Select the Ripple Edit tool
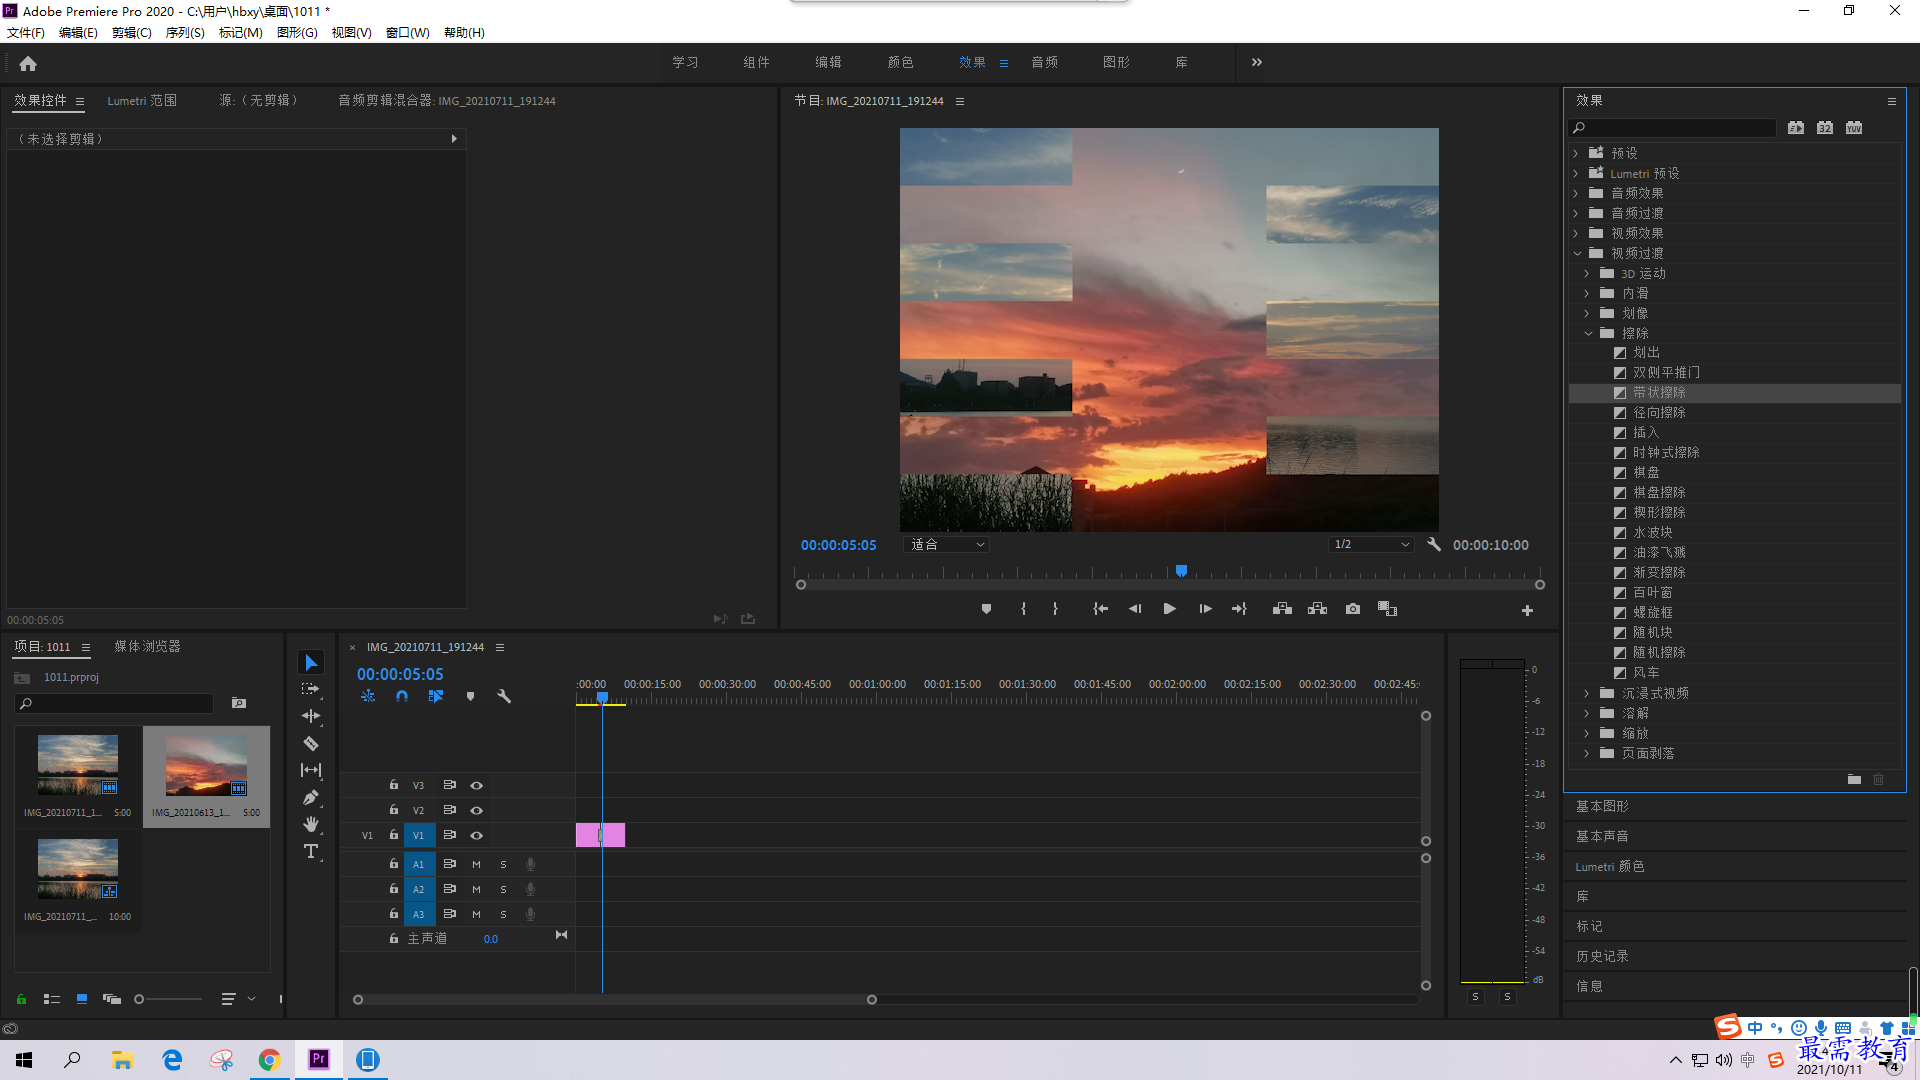This screenshot has height=1080, width=1920. (x=311, y=716)
